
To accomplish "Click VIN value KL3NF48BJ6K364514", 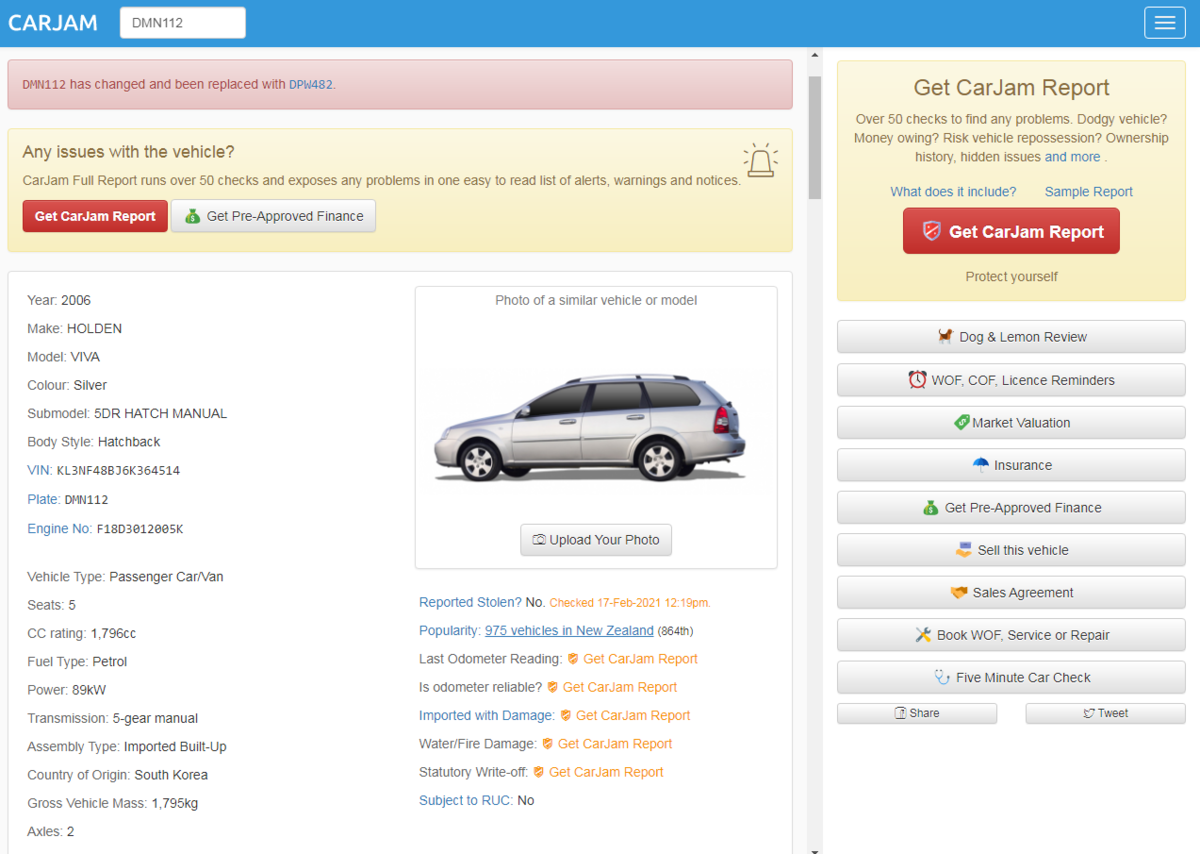I will [x=118, y=470].
